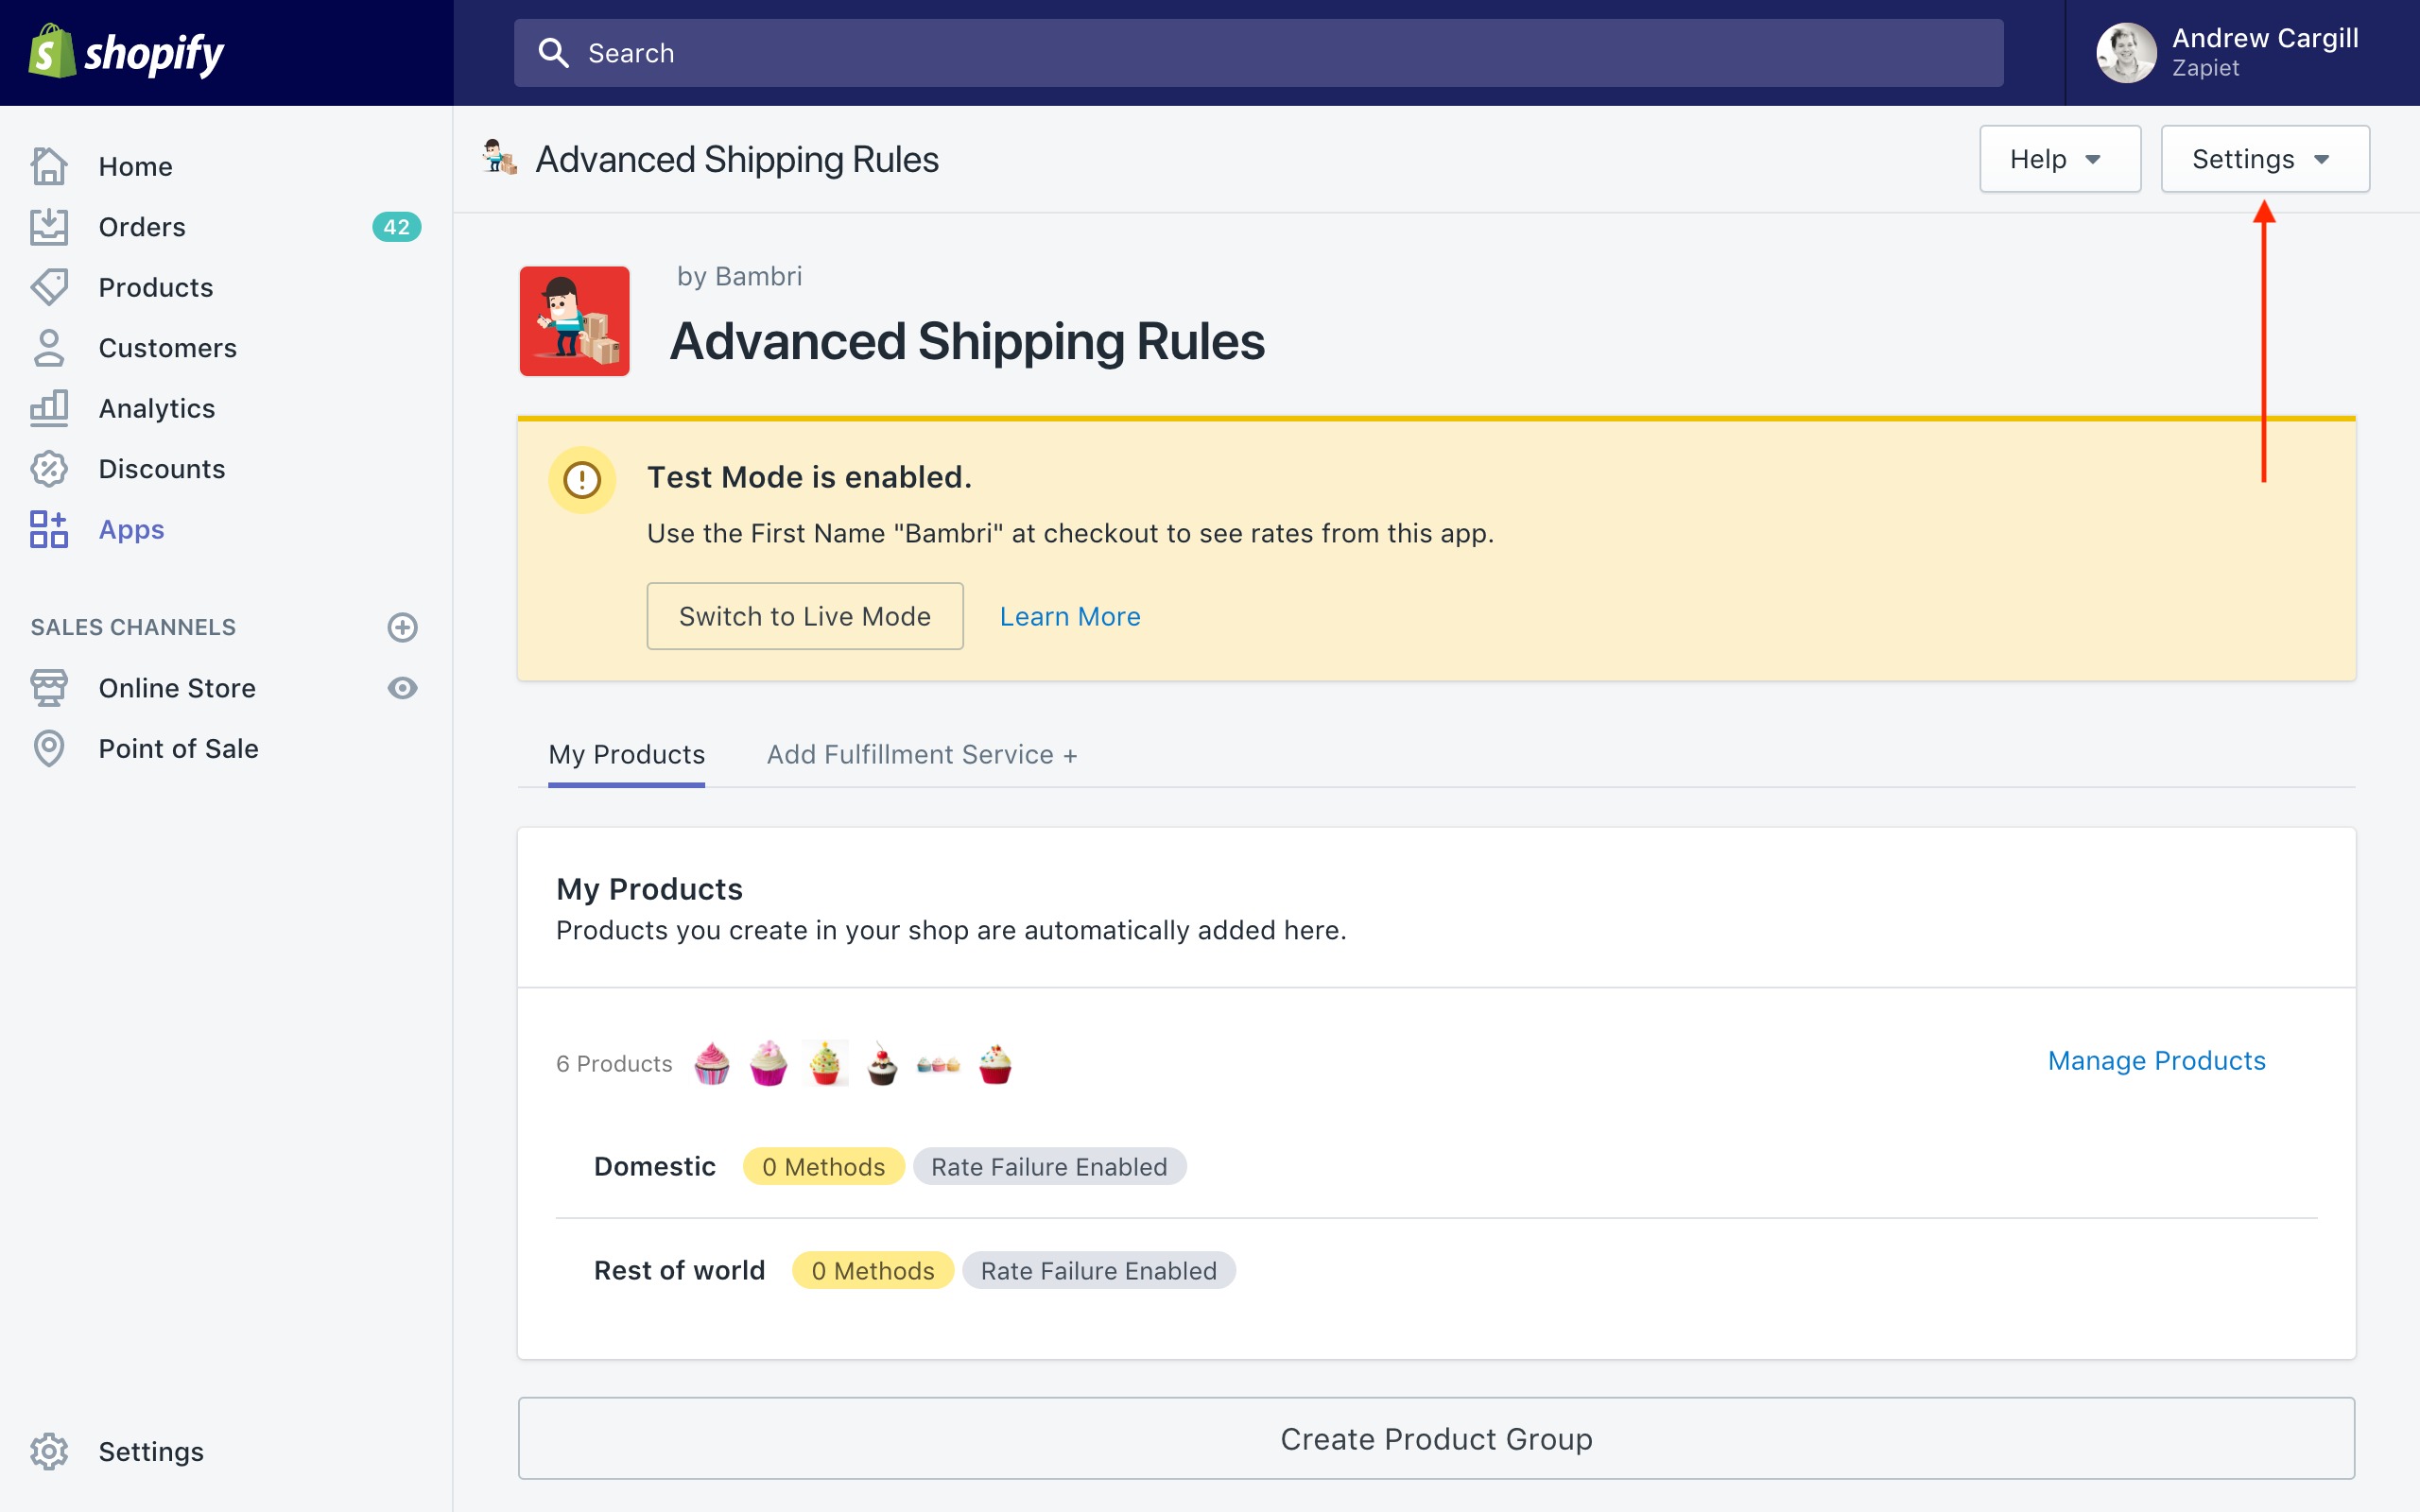The width and height of the screenshot is (2420, 1512).
Task: View online store with eye icon
Action: [402, 688]
